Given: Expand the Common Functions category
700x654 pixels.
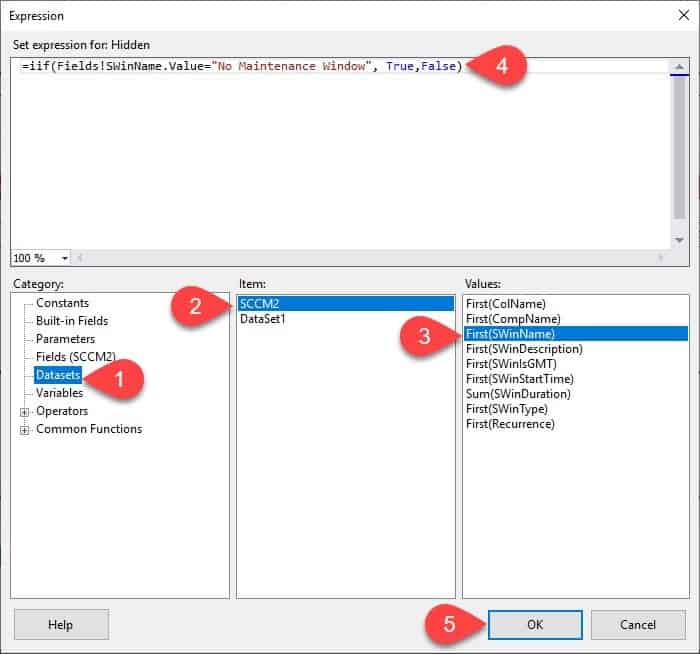Looking at the screenshot, I should coord(25,430).
